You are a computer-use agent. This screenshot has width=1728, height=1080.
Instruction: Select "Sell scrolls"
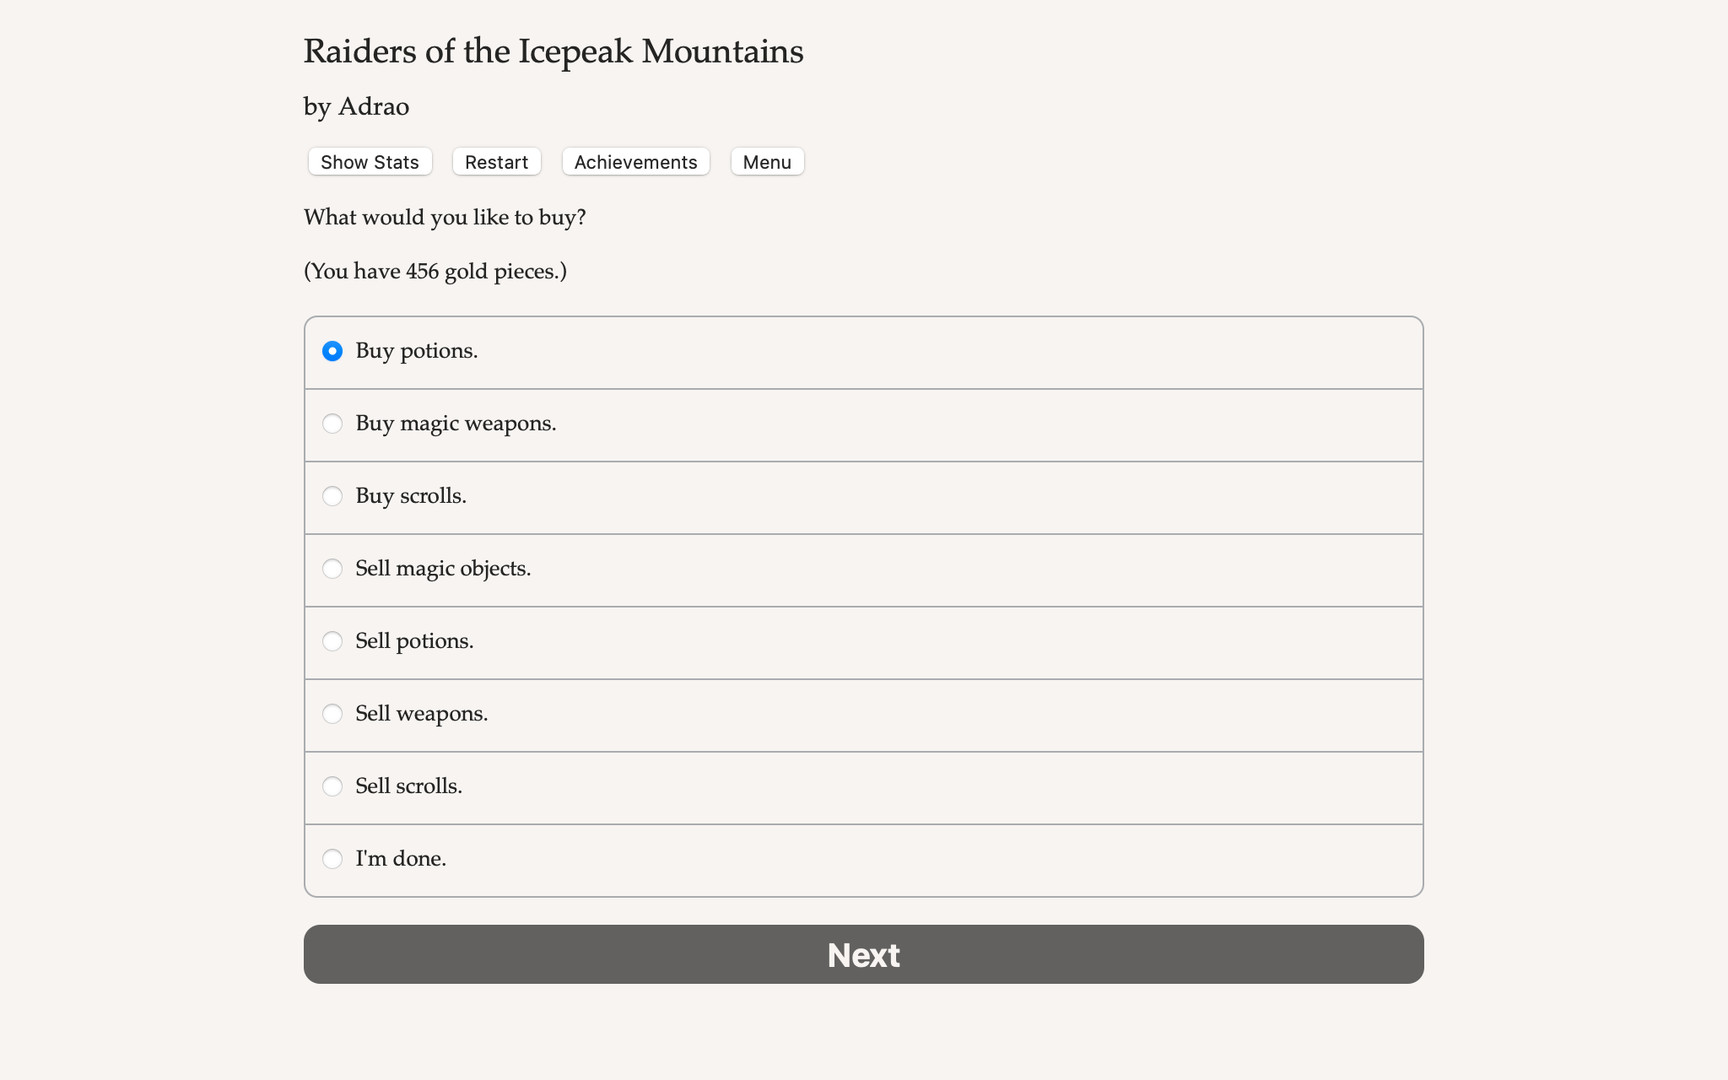332,786
